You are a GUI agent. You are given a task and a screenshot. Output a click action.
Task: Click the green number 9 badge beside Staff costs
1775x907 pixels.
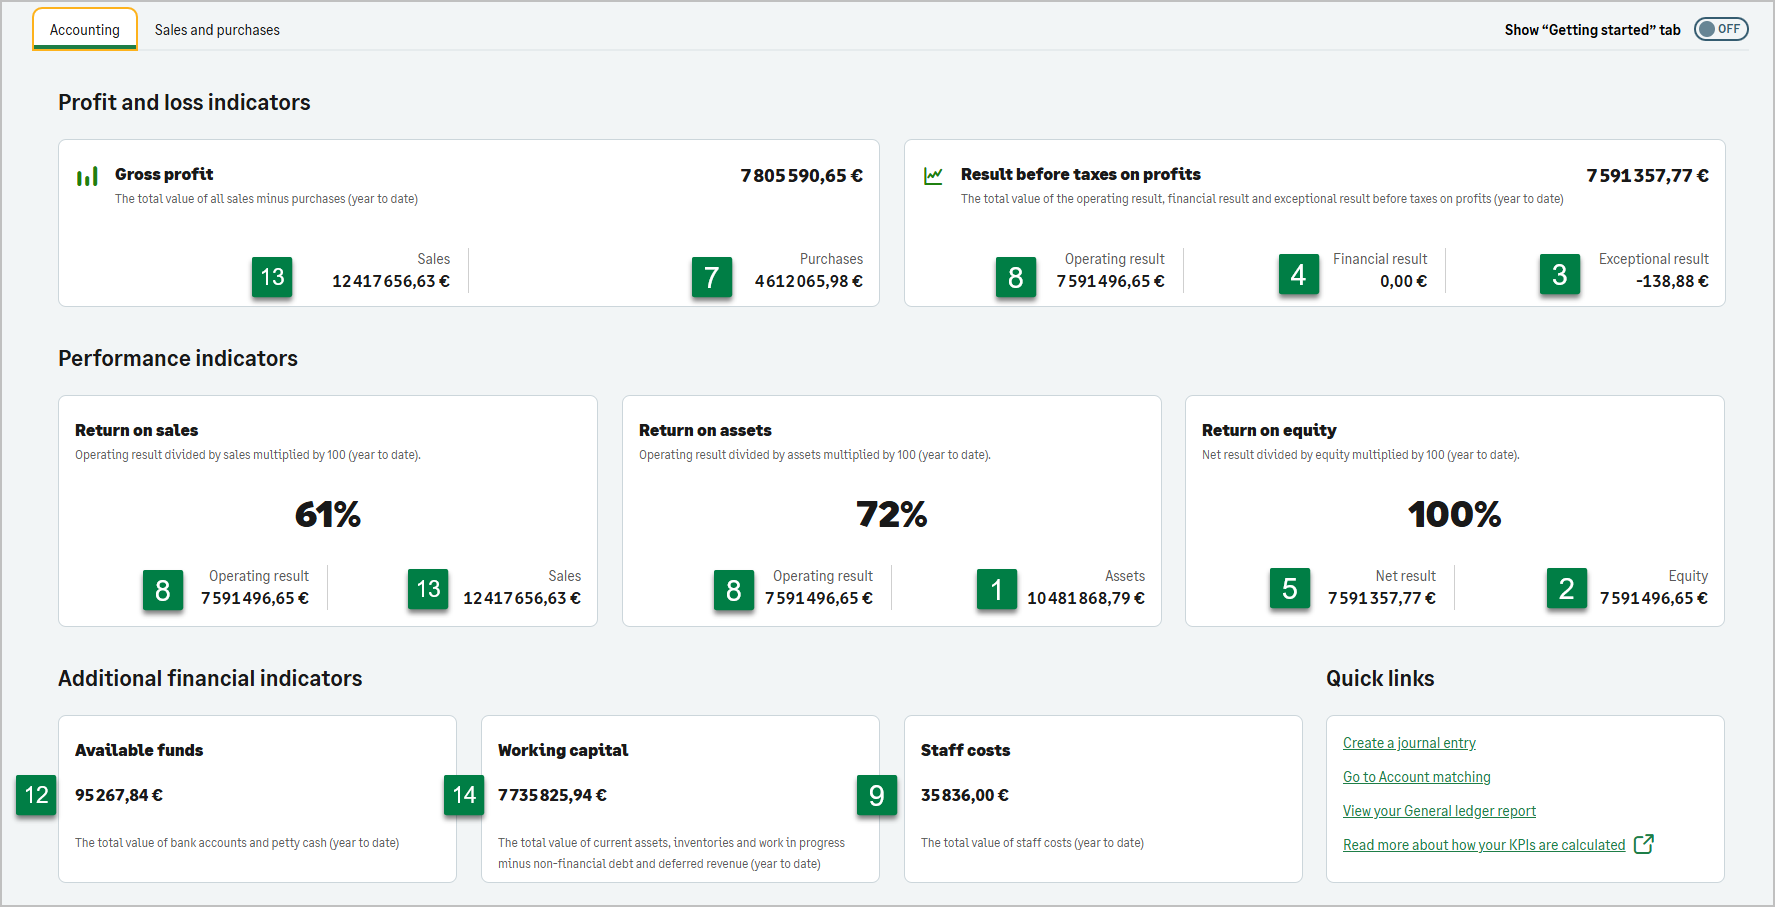(x=877, y=795)
